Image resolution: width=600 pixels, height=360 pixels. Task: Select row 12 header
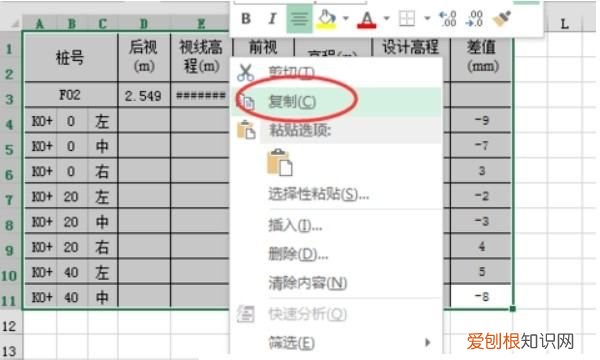pos(9,326)
